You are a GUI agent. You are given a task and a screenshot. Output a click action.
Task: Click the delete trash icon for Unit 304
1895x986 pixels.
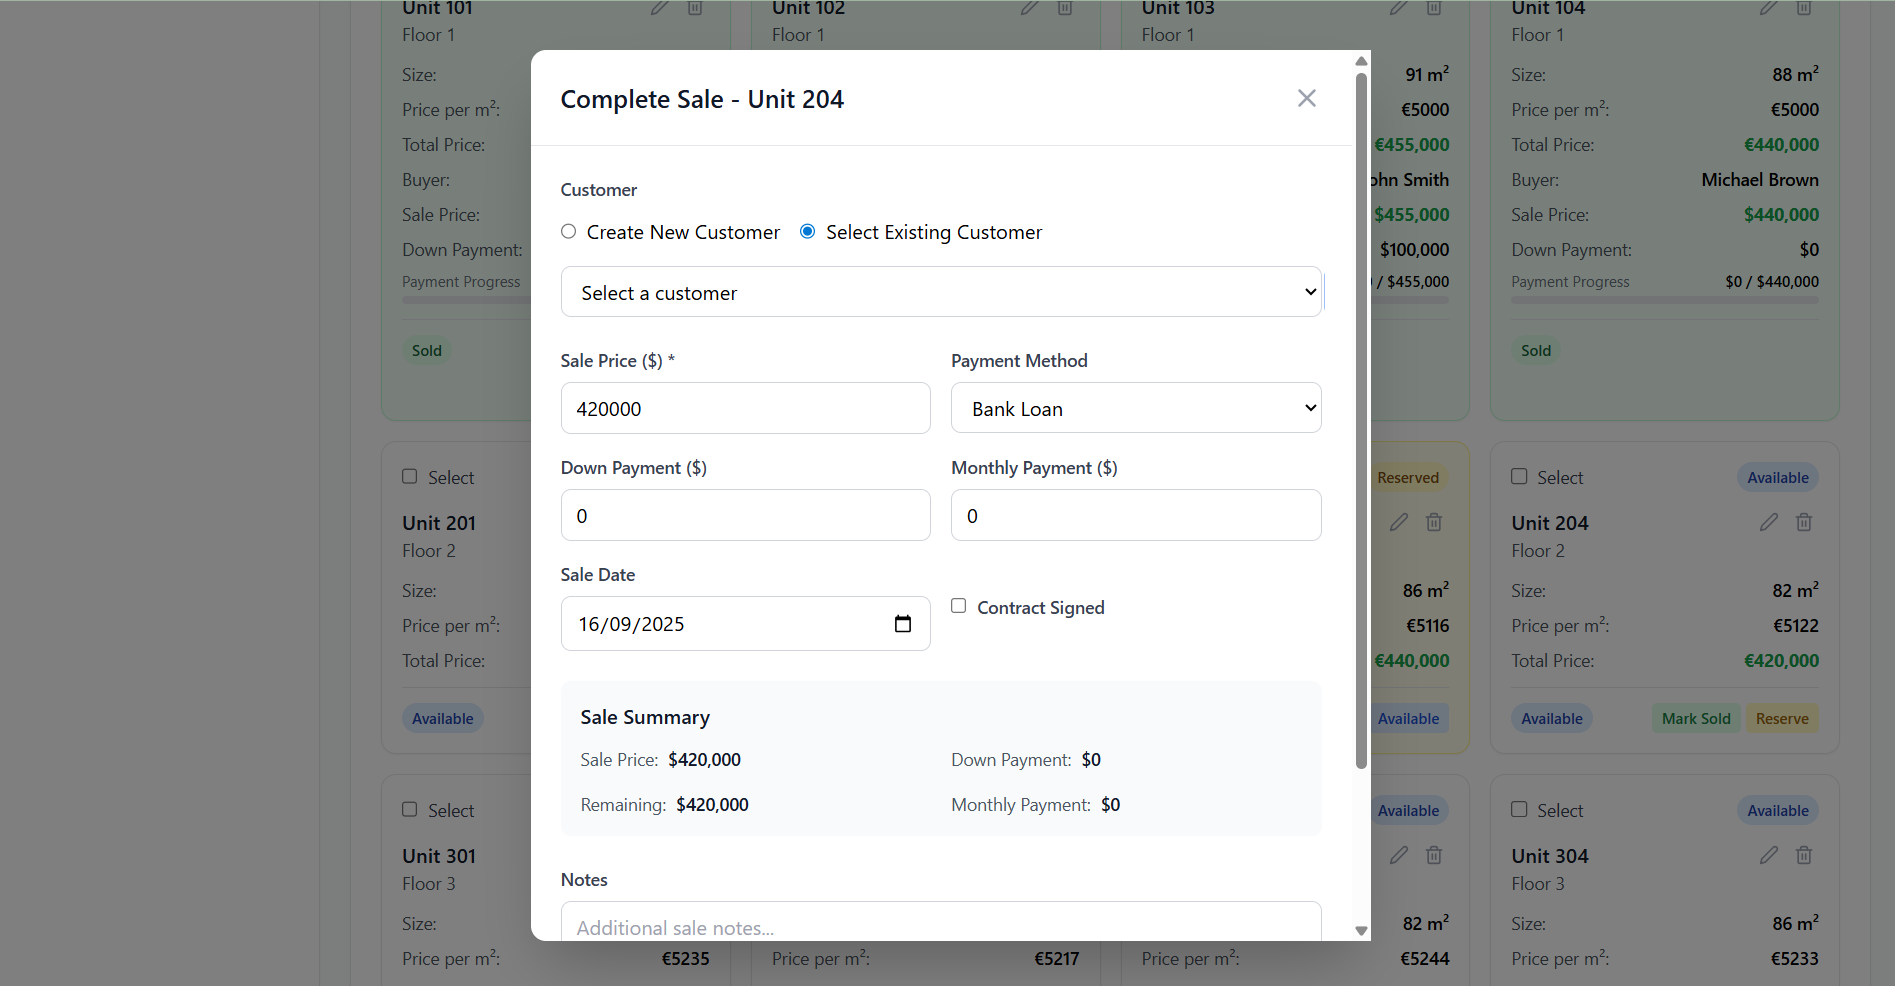[x=1803, y=855]
